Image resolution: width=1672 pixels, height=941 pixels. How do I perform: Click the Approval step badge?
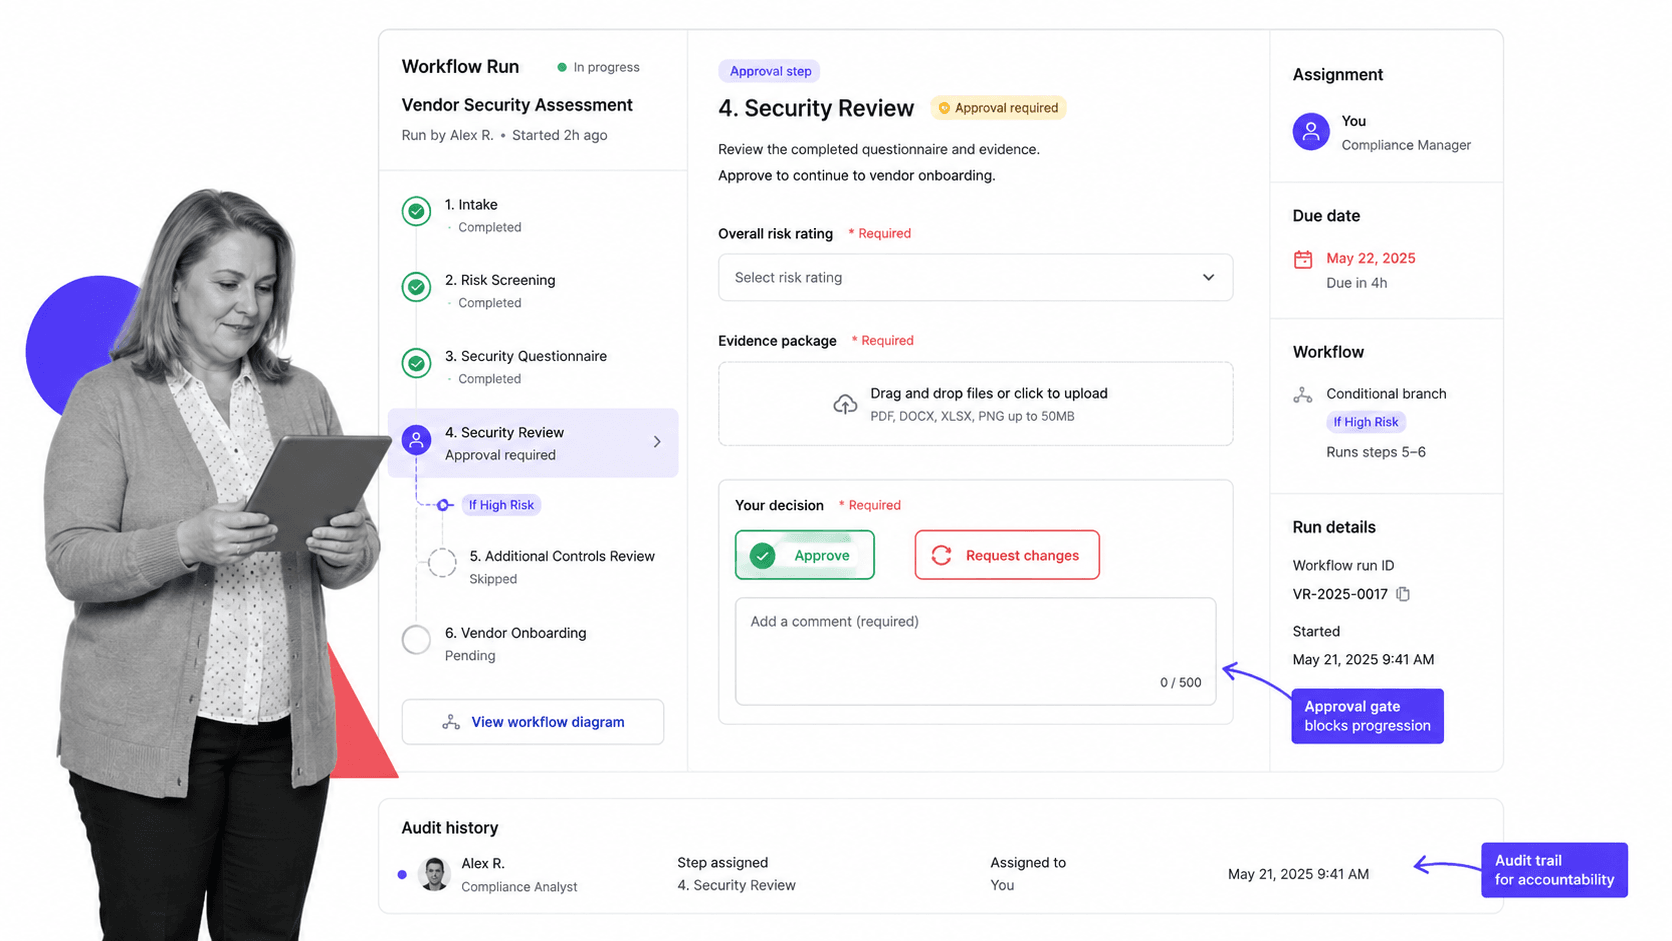(x=770, y=71)
